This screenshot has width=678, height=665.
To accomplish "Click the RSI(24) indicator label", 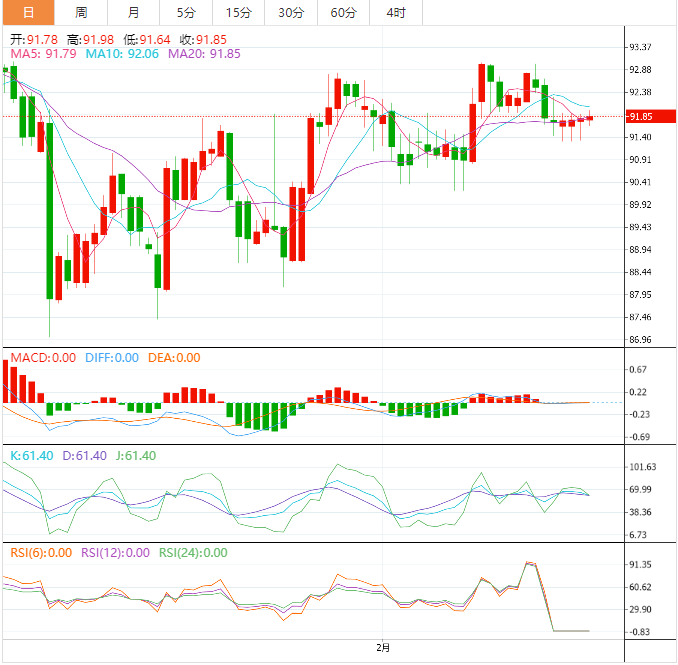I will [193, 553].
